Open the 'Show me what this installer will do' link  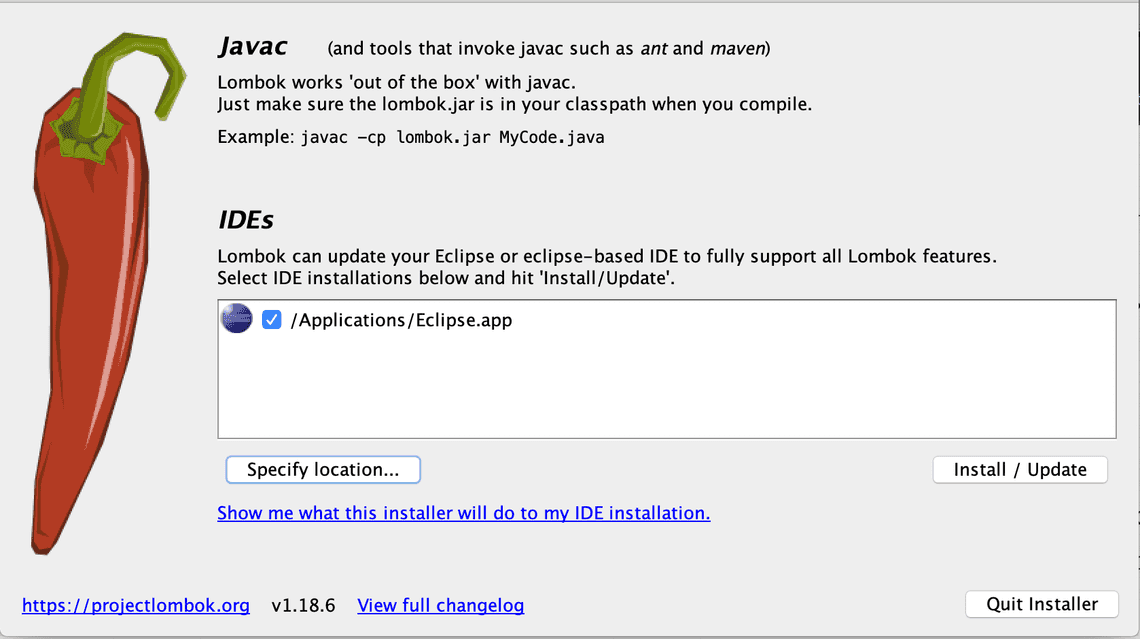pyautogui.click(x=463, y=513)
